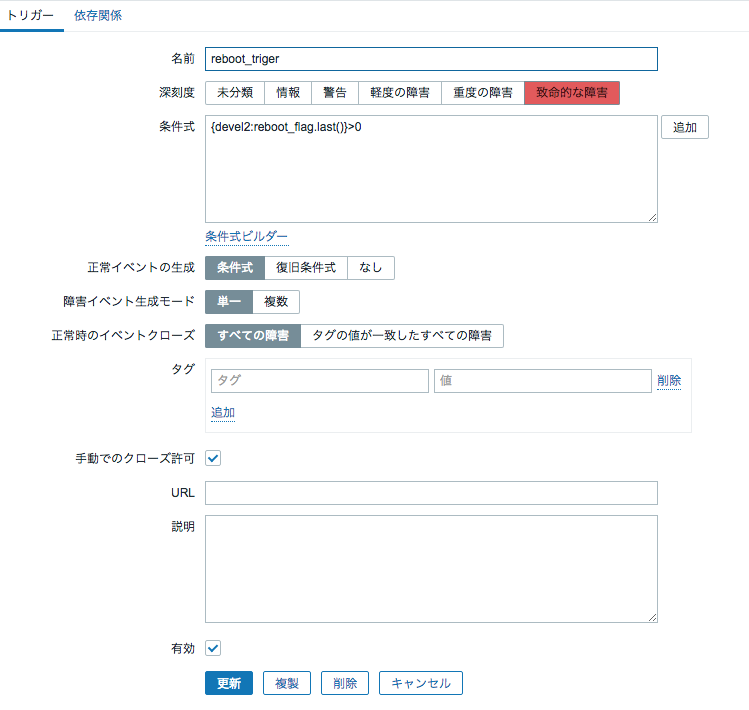Click 削除 link in the tag row
Screen dimensions: 749x710
tap(669, 381)
